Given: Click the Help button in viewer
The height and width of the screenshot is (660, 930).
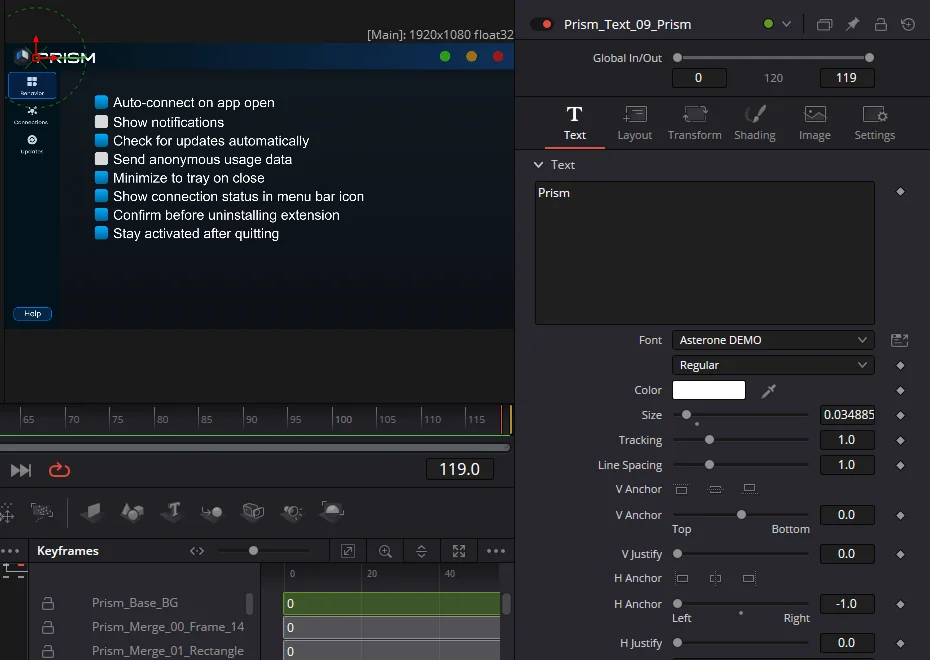Looking at the screenshot, I should coord(33,314).
